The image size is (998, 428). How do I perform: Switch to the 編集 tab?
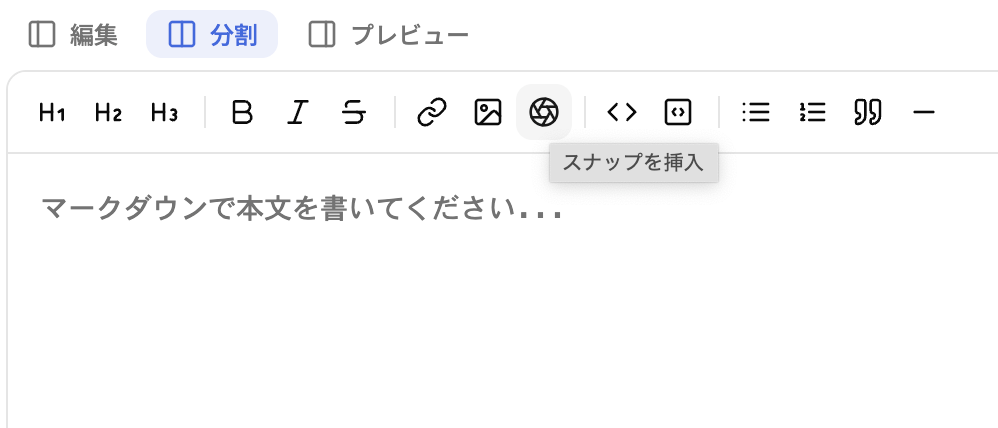tap(73, 34)
